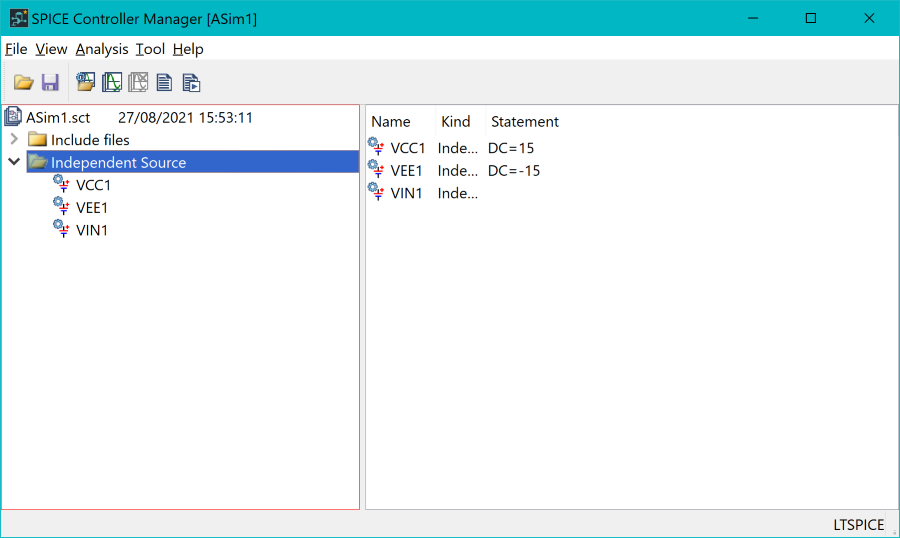900x538 pixels.
Task: Select VCC1 in the left tree
Action: pos(93,185)
